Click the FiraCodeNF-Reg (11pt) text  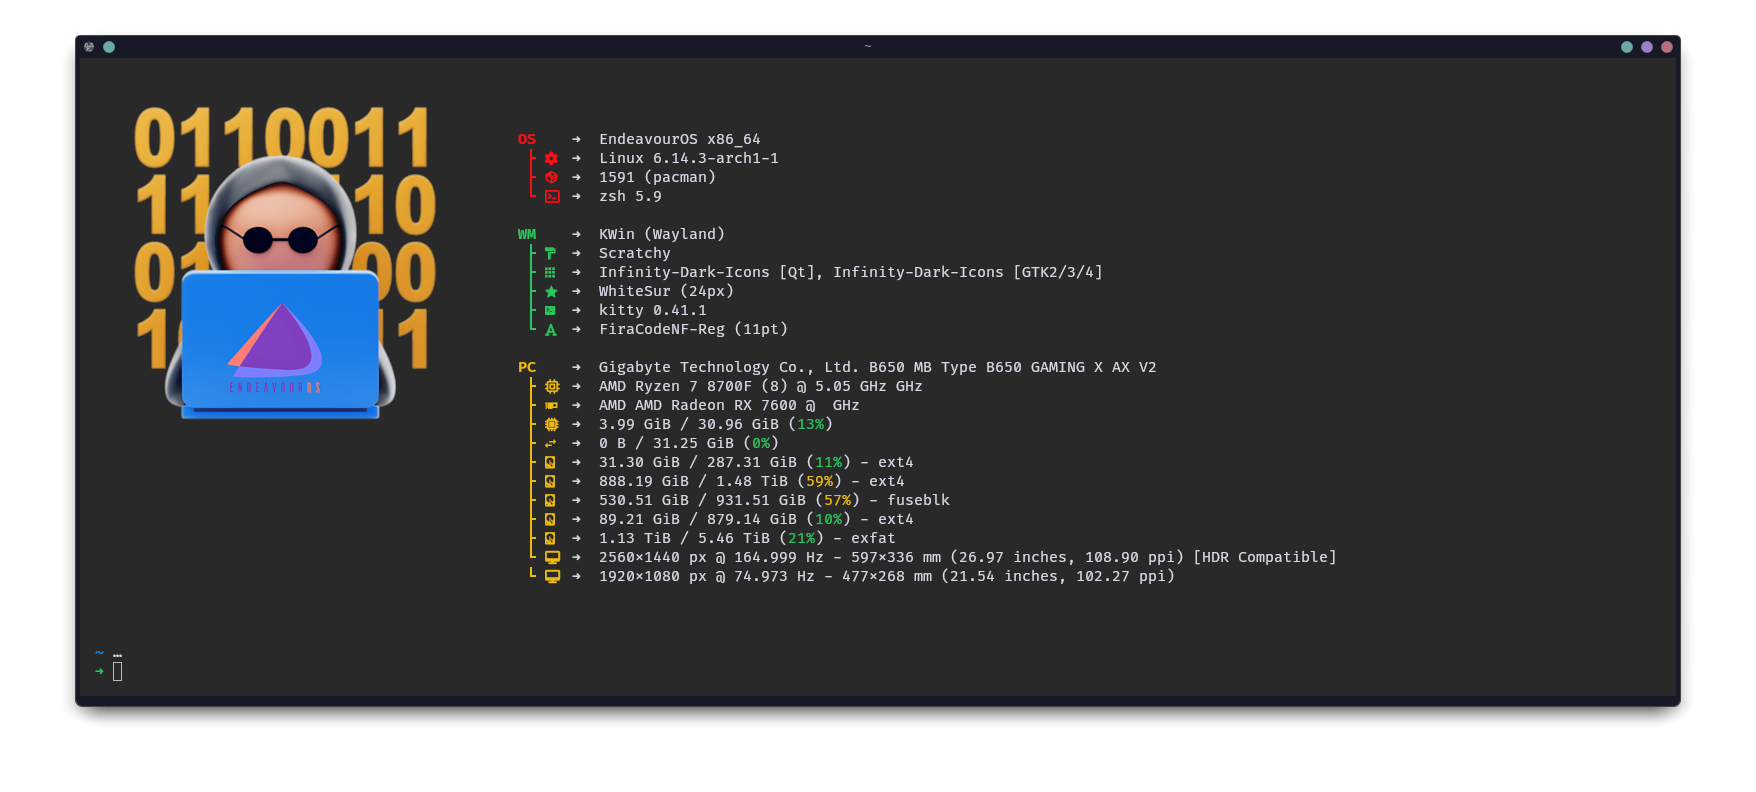tap(693, 329)
